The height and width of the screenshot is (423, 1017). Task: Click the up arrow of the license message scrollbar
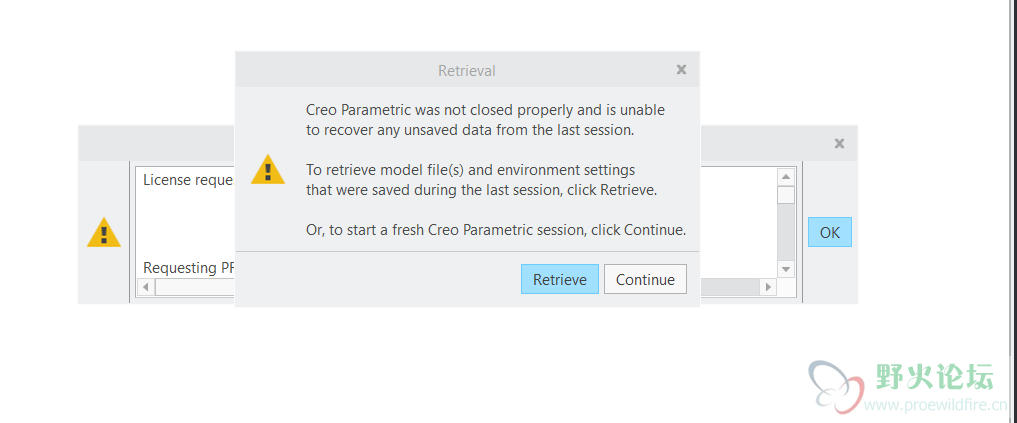tap(786, 177)
